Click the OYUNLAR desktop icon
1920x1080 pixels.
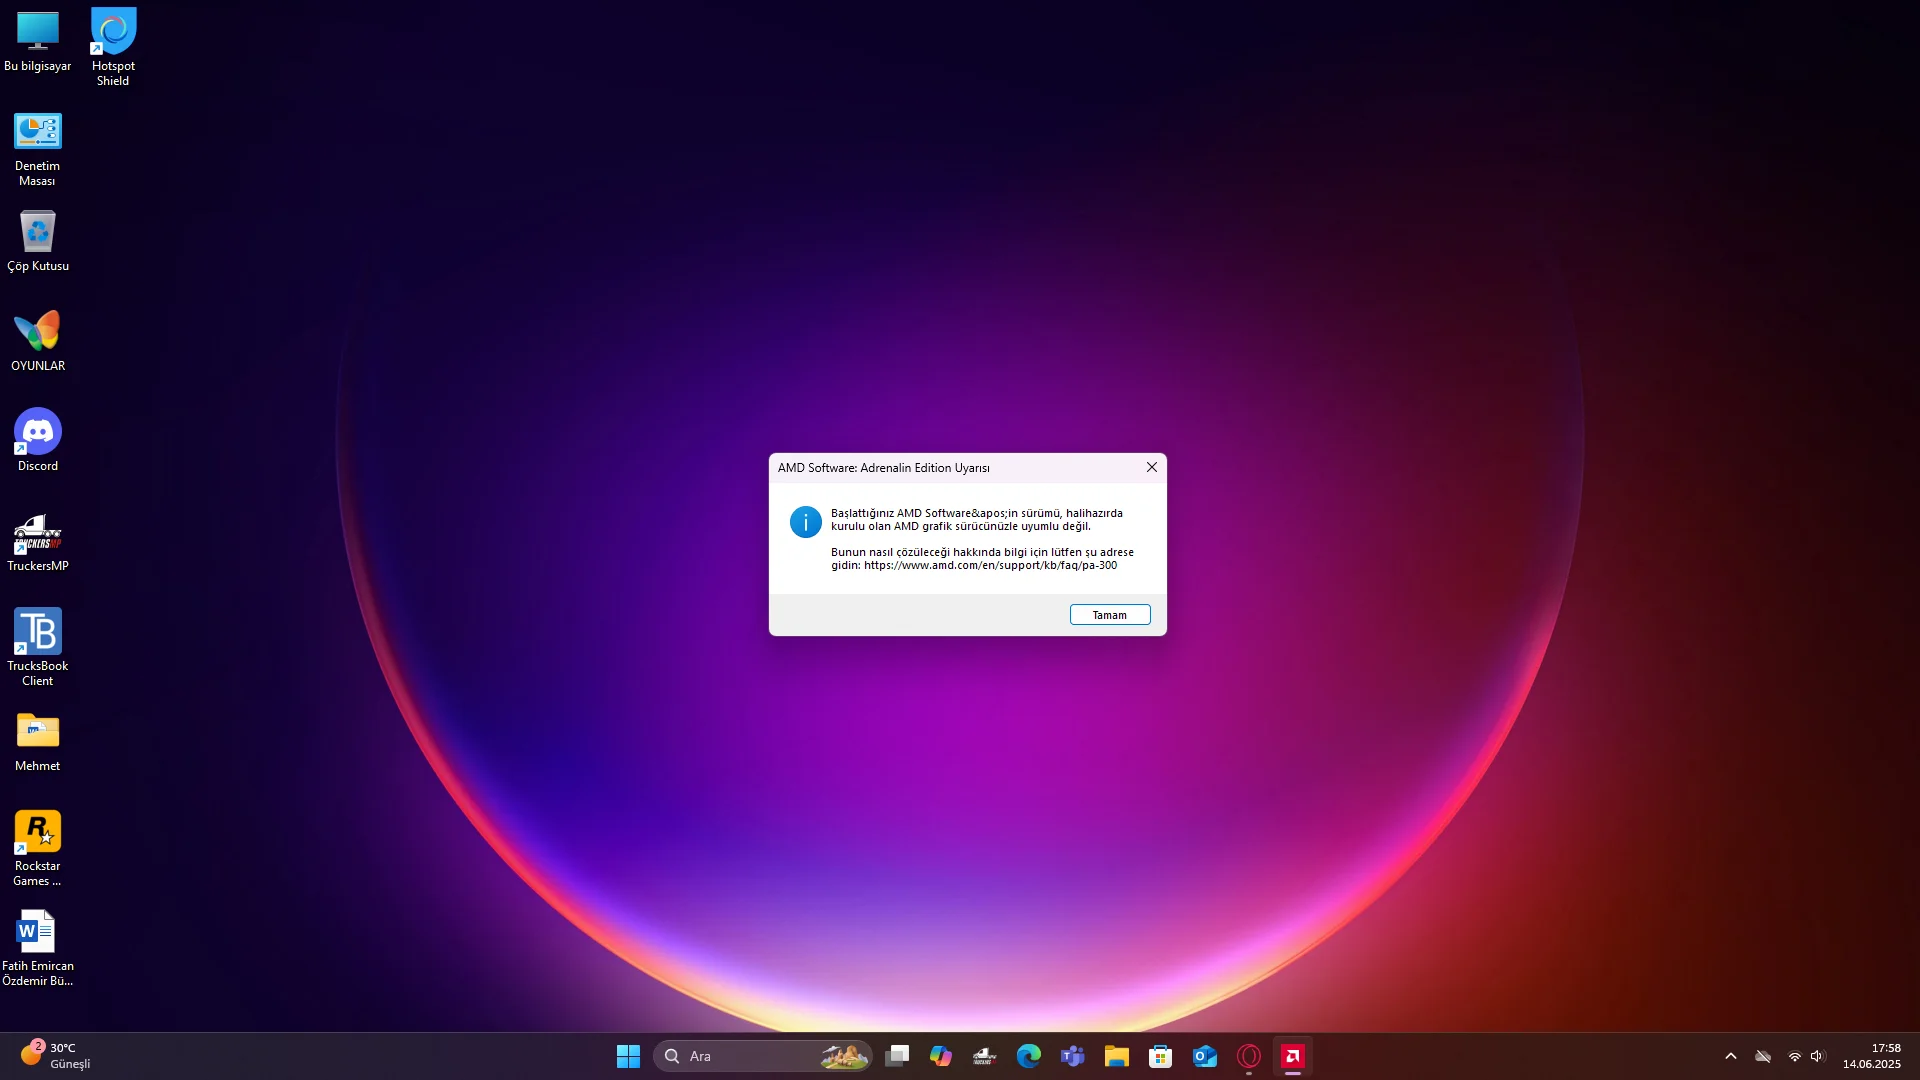38,332
